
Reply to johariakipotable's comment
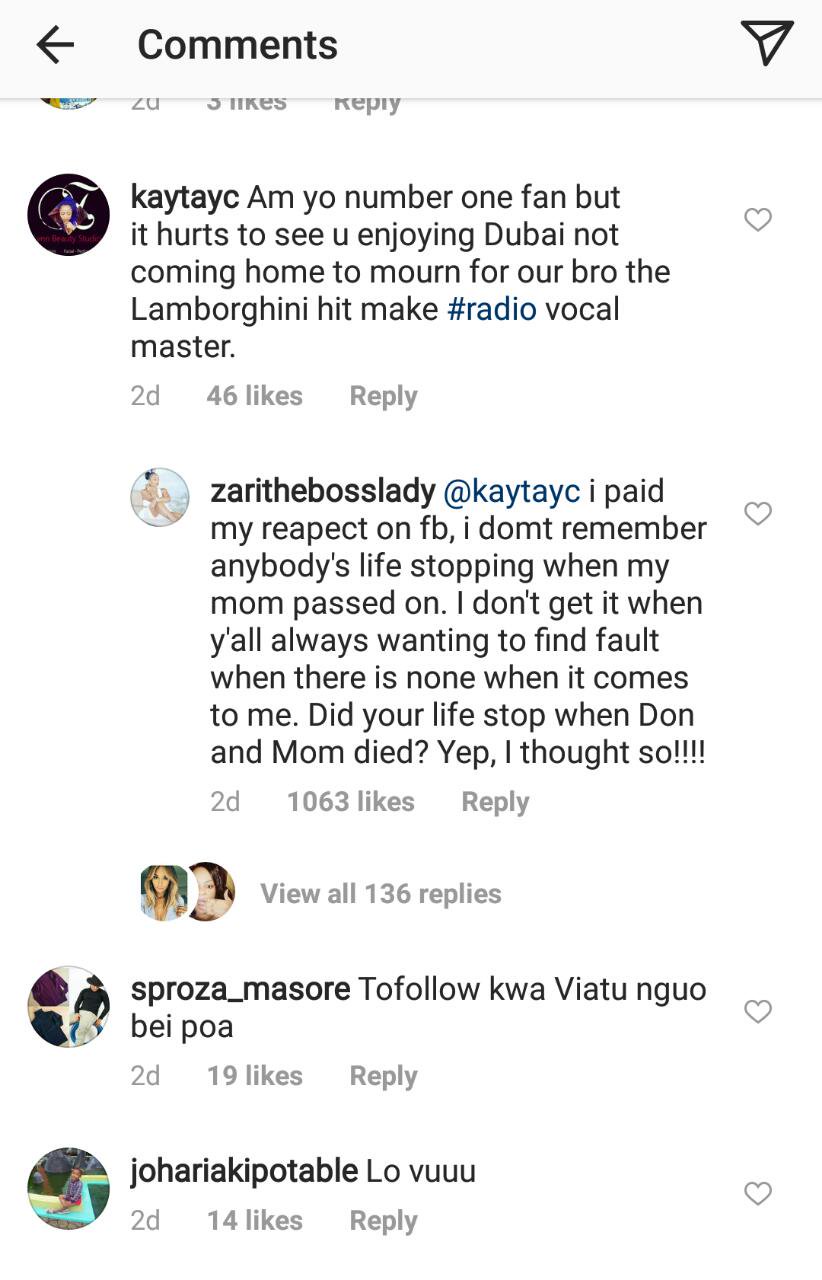coord(383,1221)
